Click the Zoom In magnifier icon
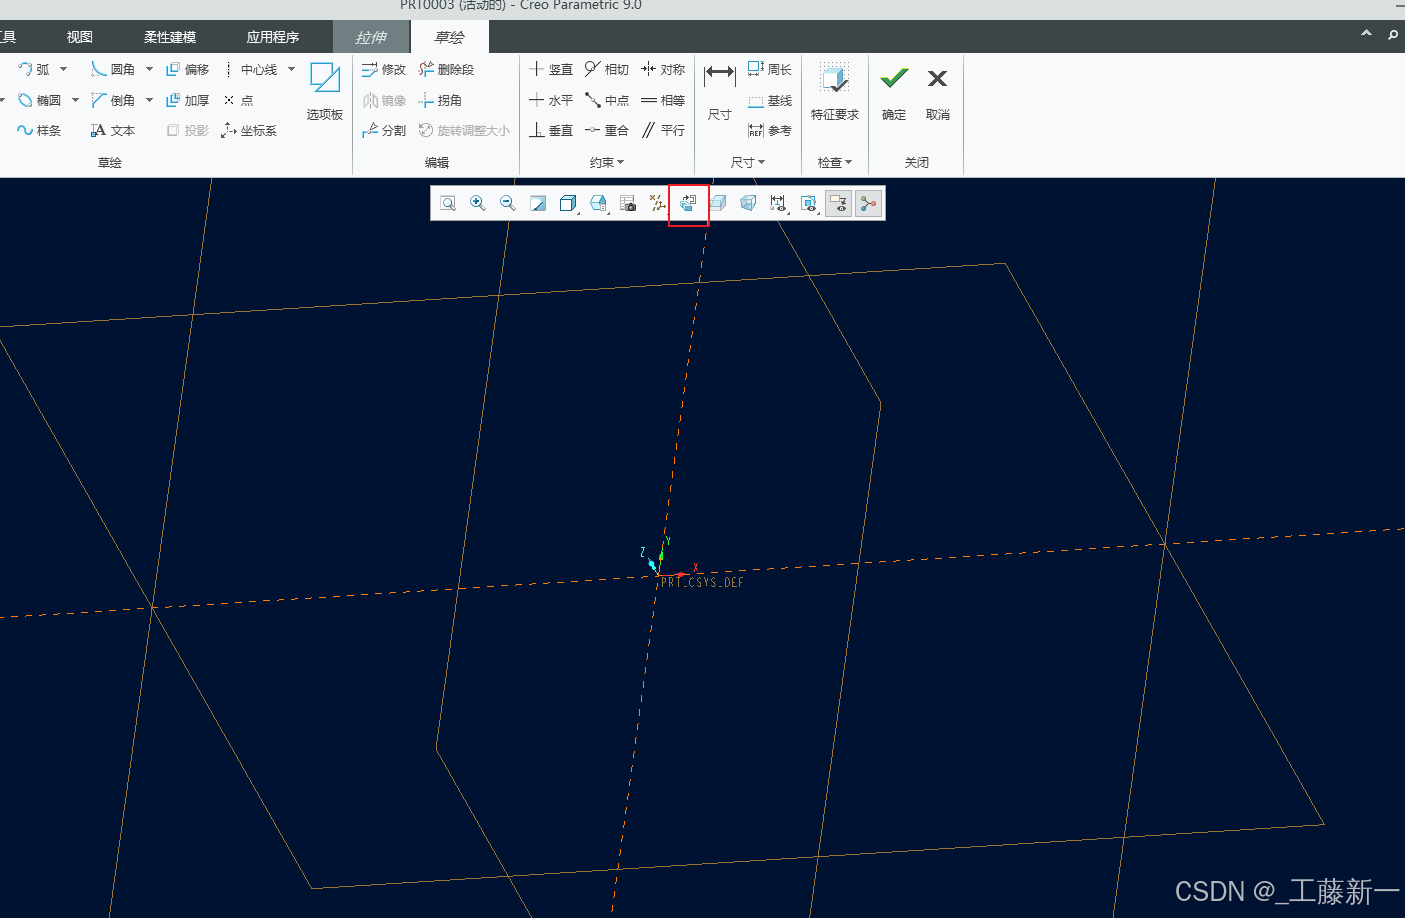 click(478, 203)
